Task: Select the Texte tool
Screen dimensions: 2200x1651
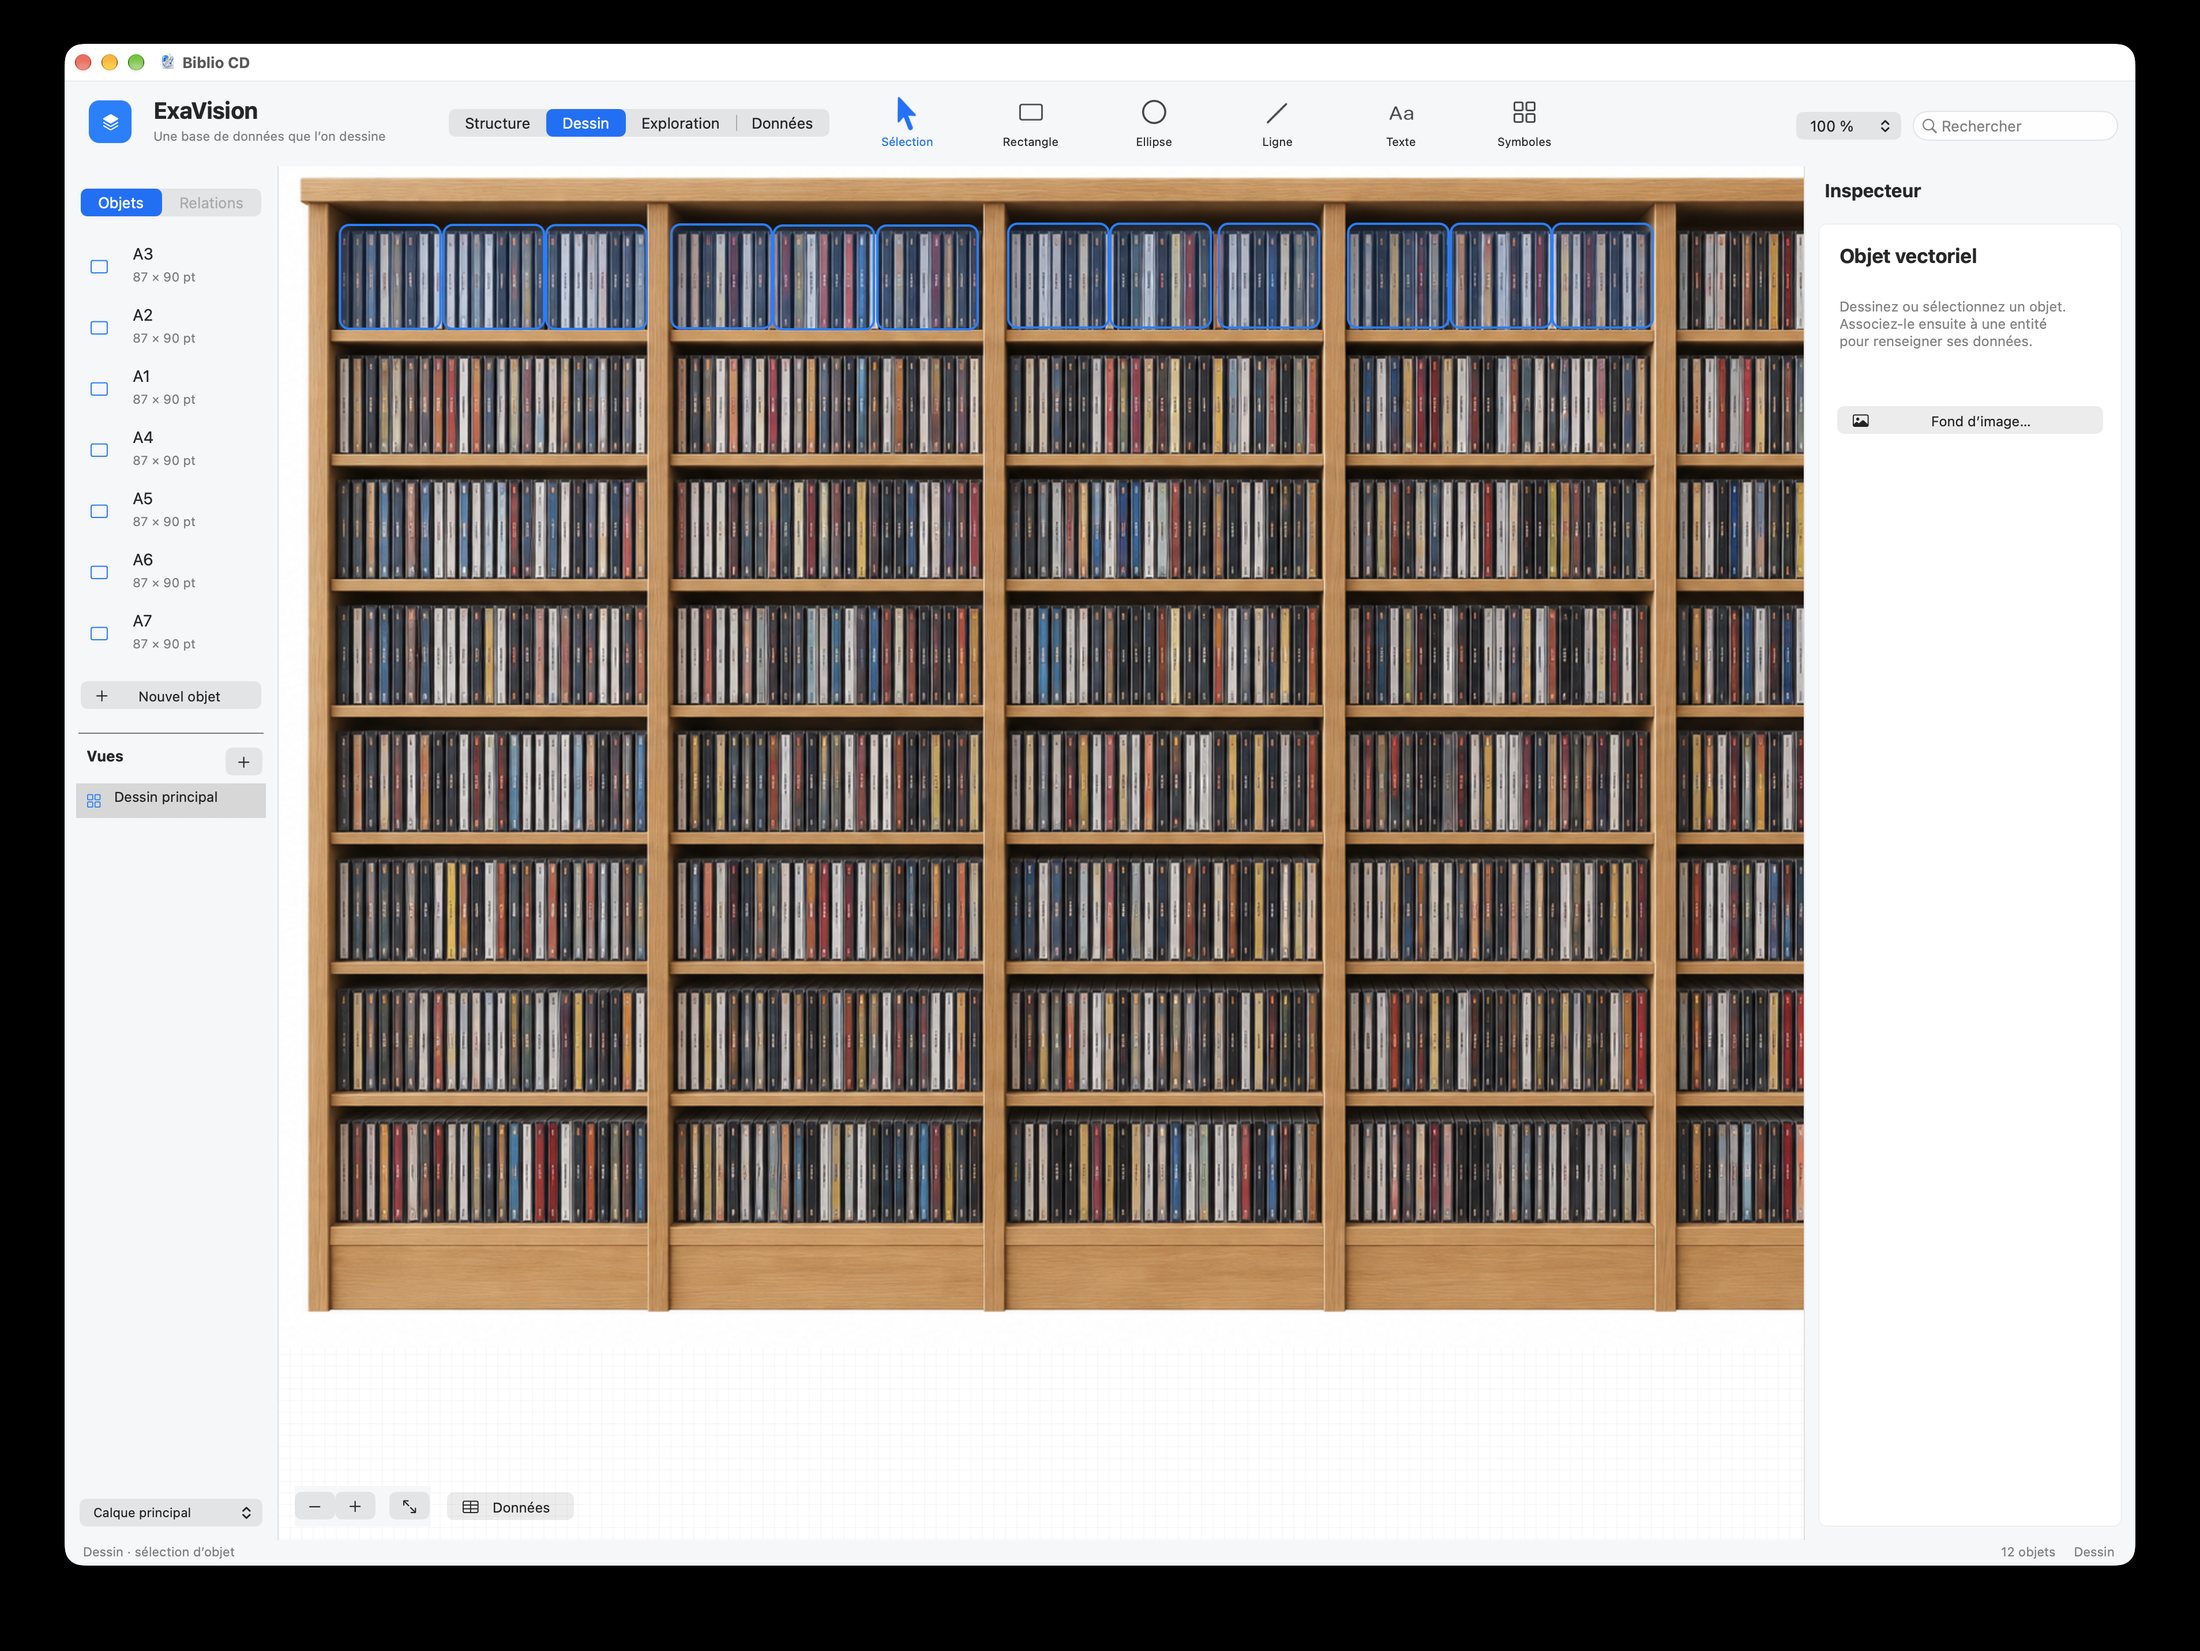Action: (x=1400, y=123)
